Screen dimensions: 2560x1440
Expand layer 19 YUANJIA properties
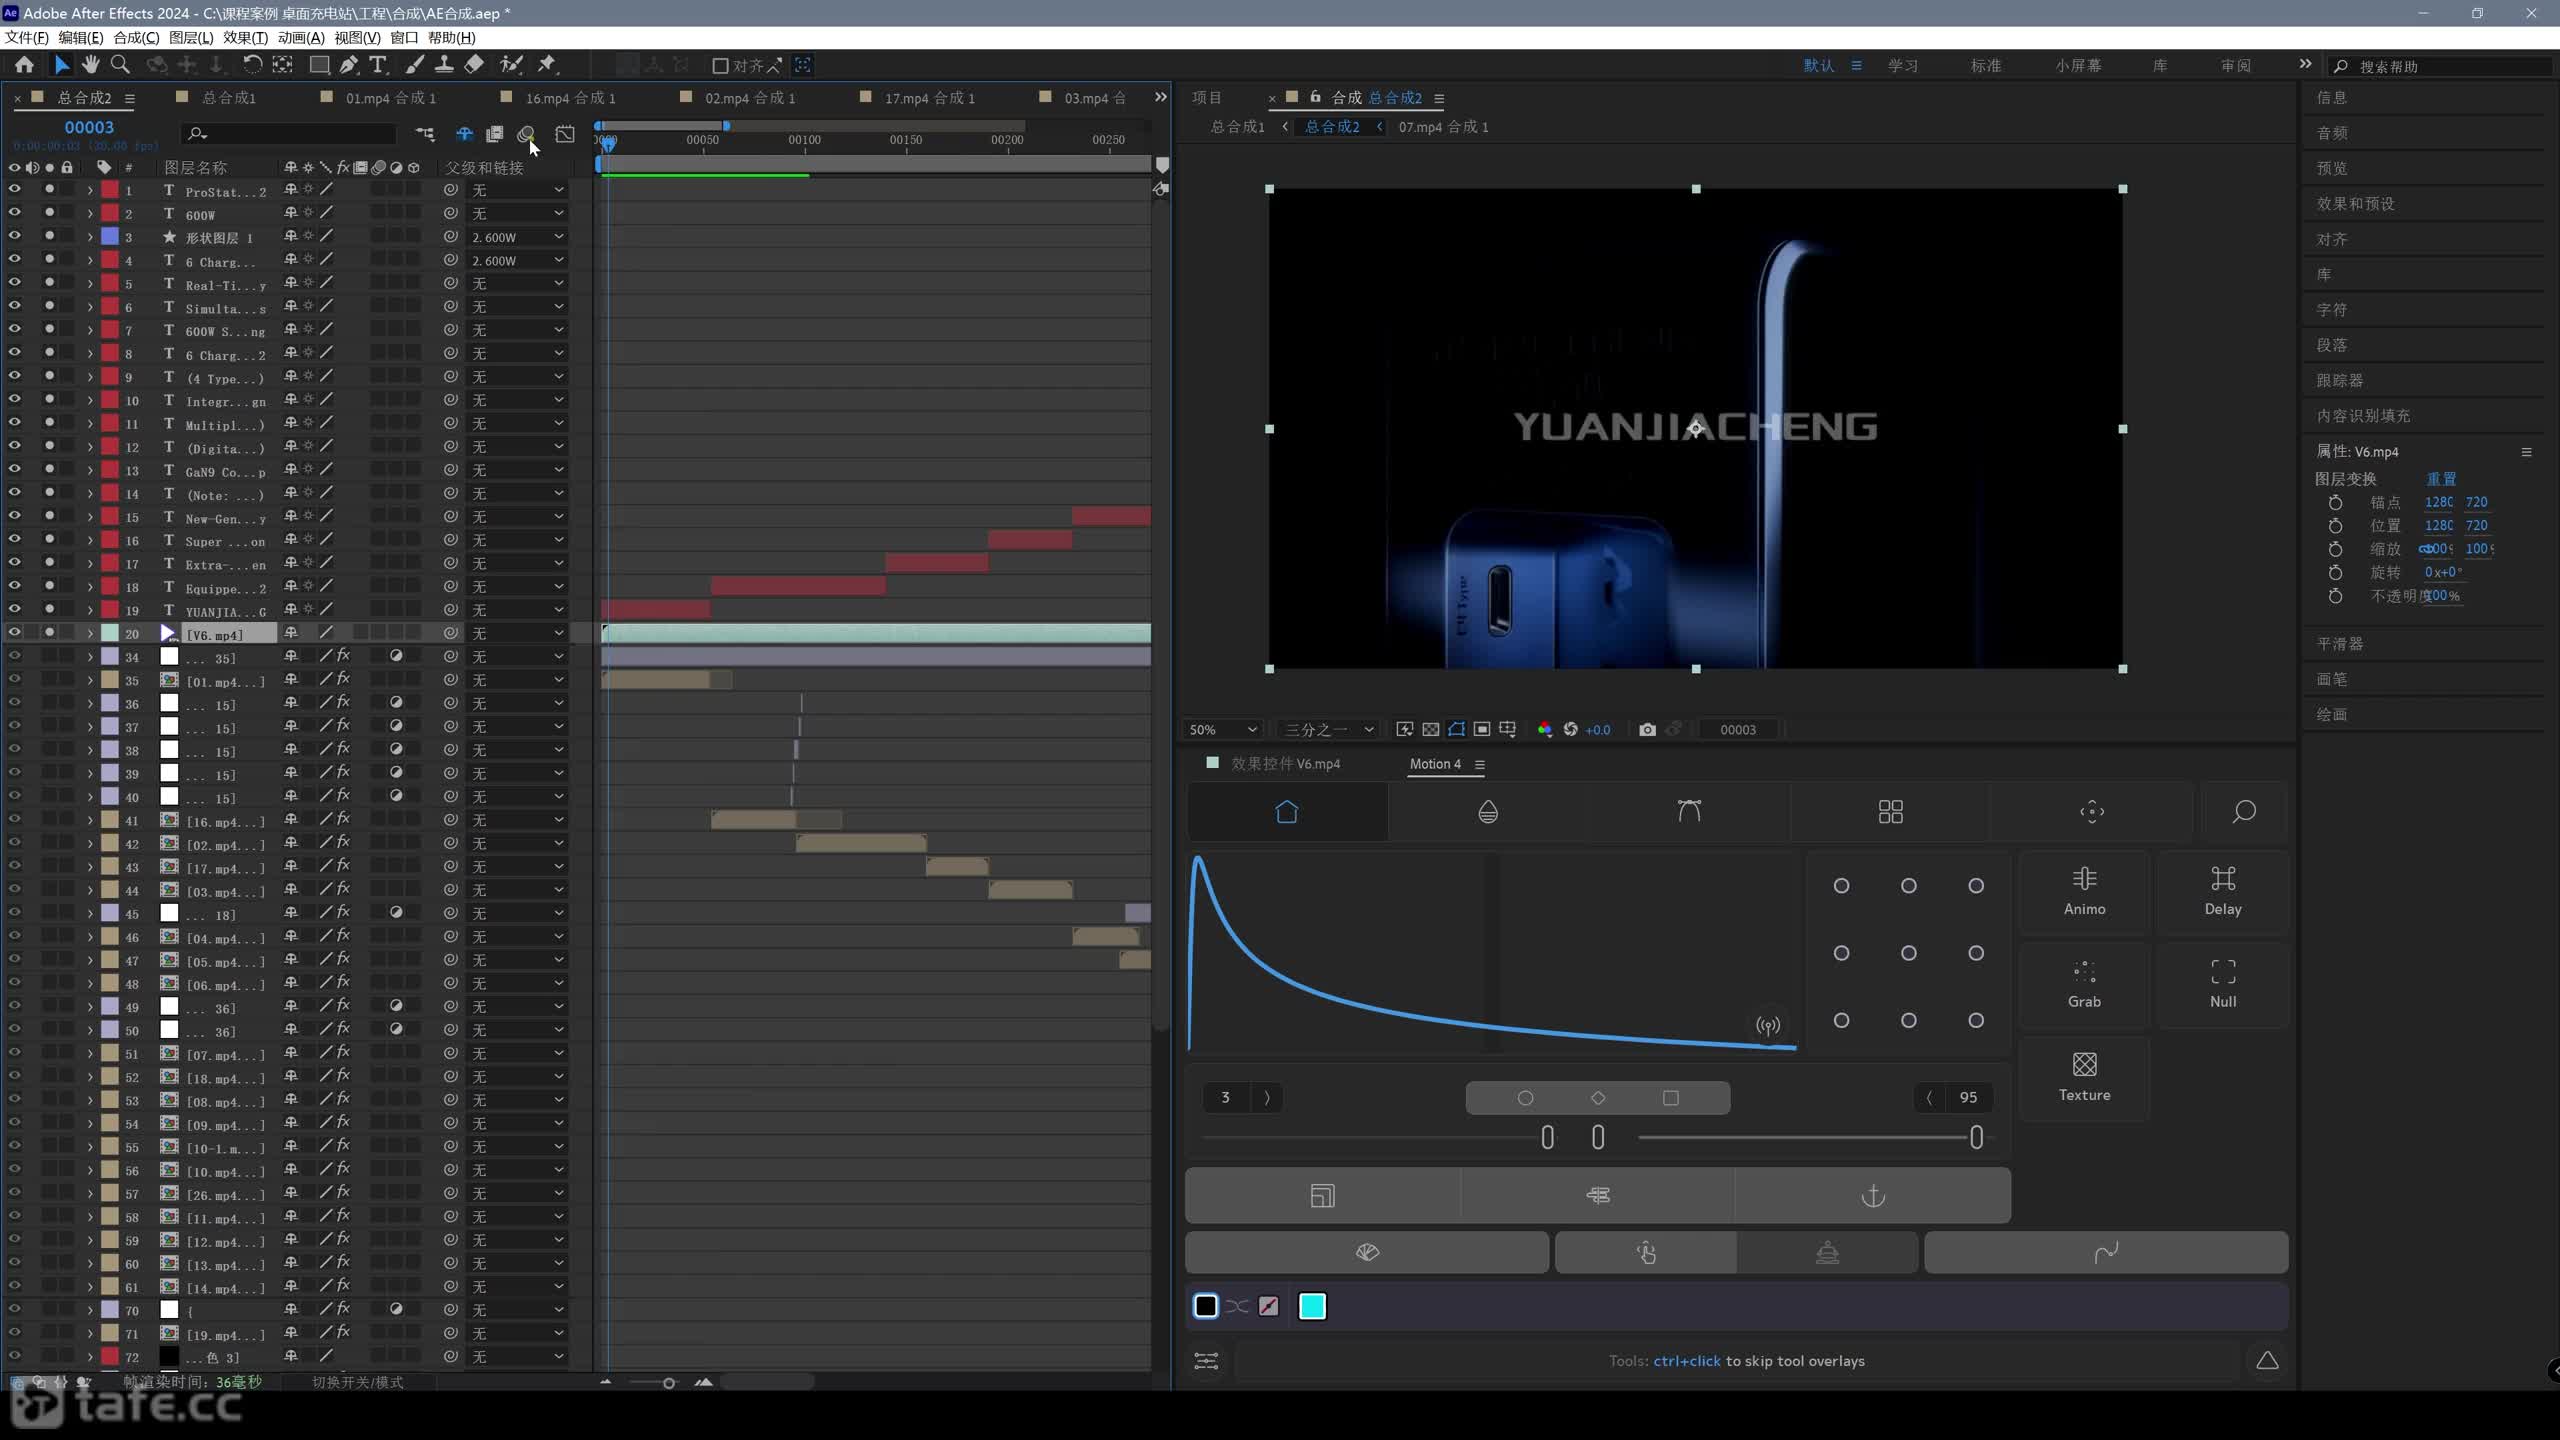click(x=90, y=610)
